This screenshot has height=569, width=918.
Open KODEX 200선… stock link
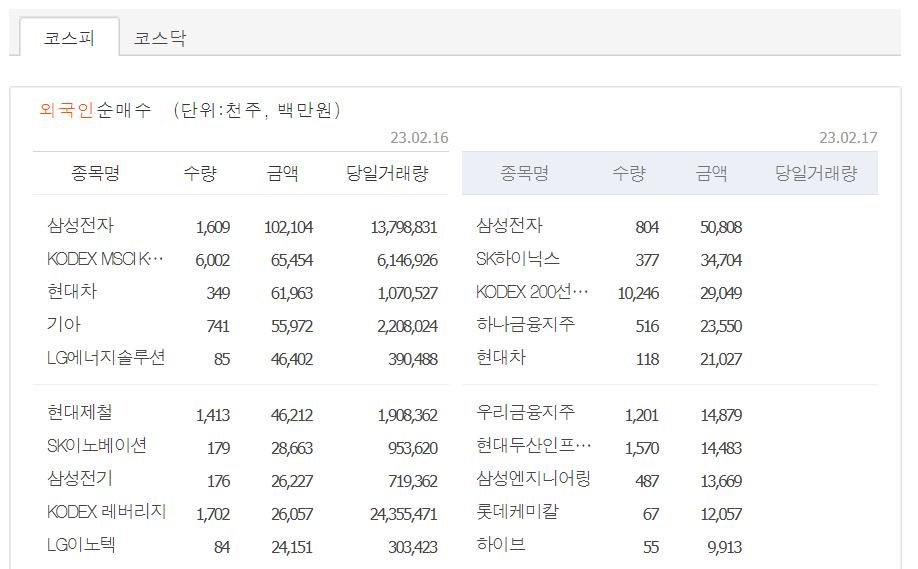coord(532,292)
